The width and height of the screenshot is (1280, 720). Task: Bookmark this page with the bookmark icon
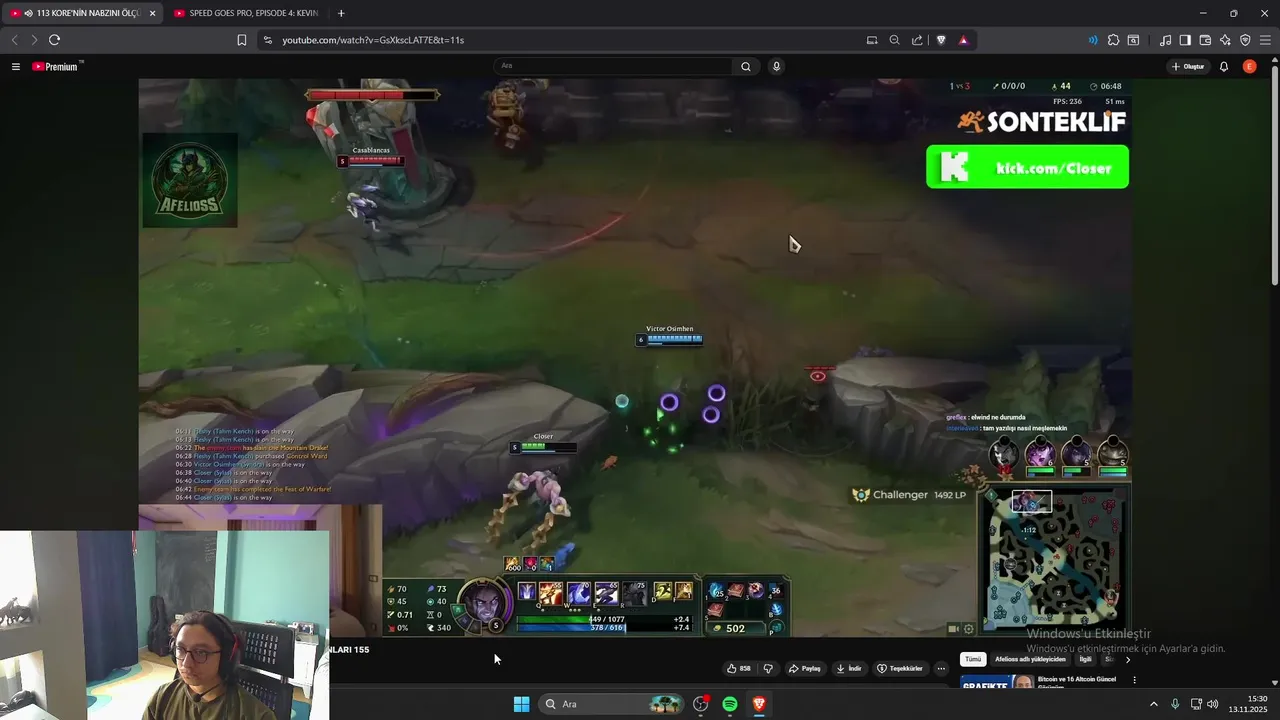pos(241,40)
